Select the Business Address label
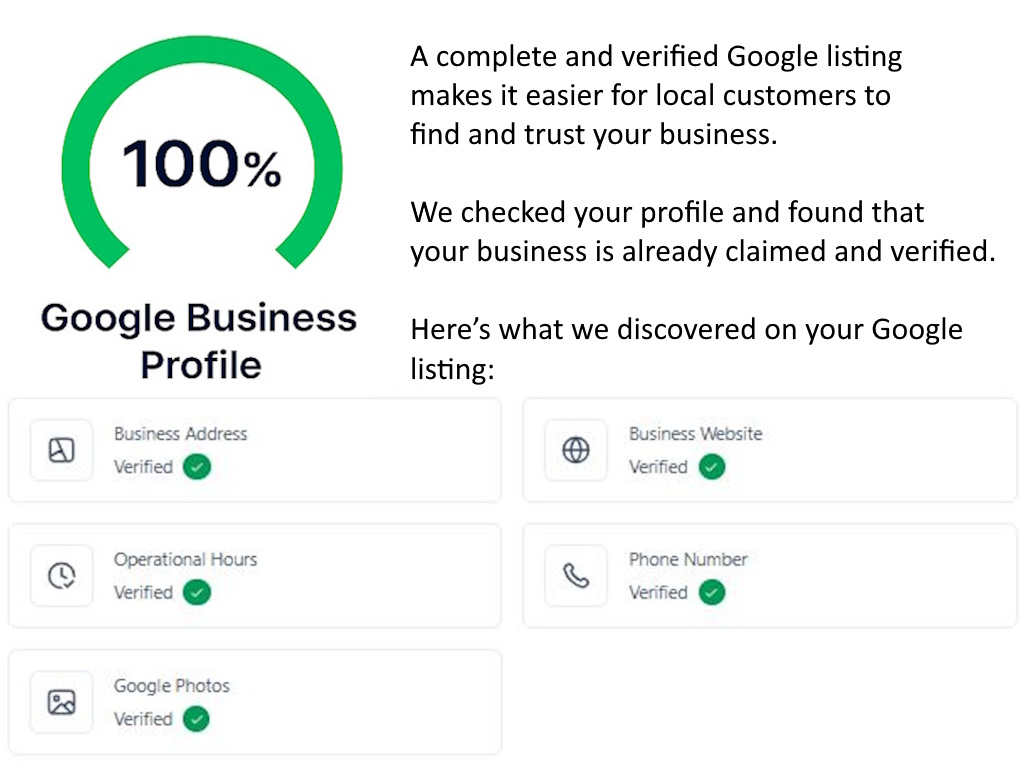Screen dimensions: 1024x768 [180, 434]
